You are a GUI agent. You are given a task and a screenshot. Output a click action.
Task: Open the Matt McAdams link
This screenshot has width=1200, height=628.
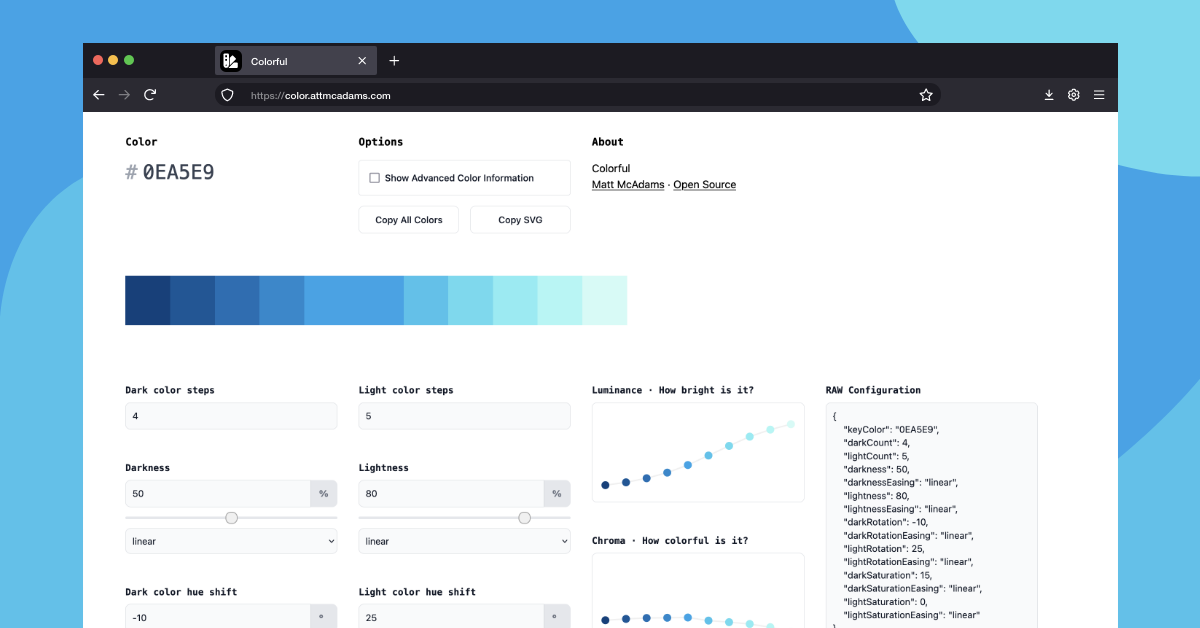pos(628,184)
